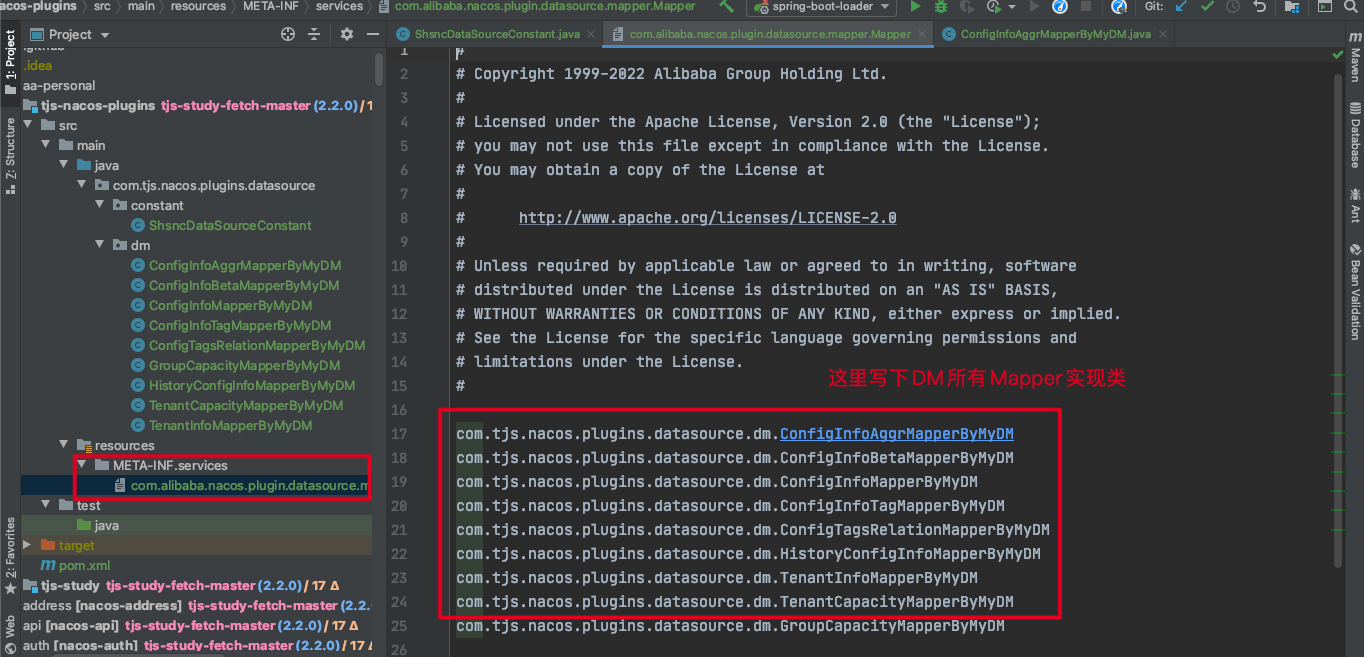The image size is (1364, 657).
Task: Hide the Project tool window
Action: (x=371, y=33)
